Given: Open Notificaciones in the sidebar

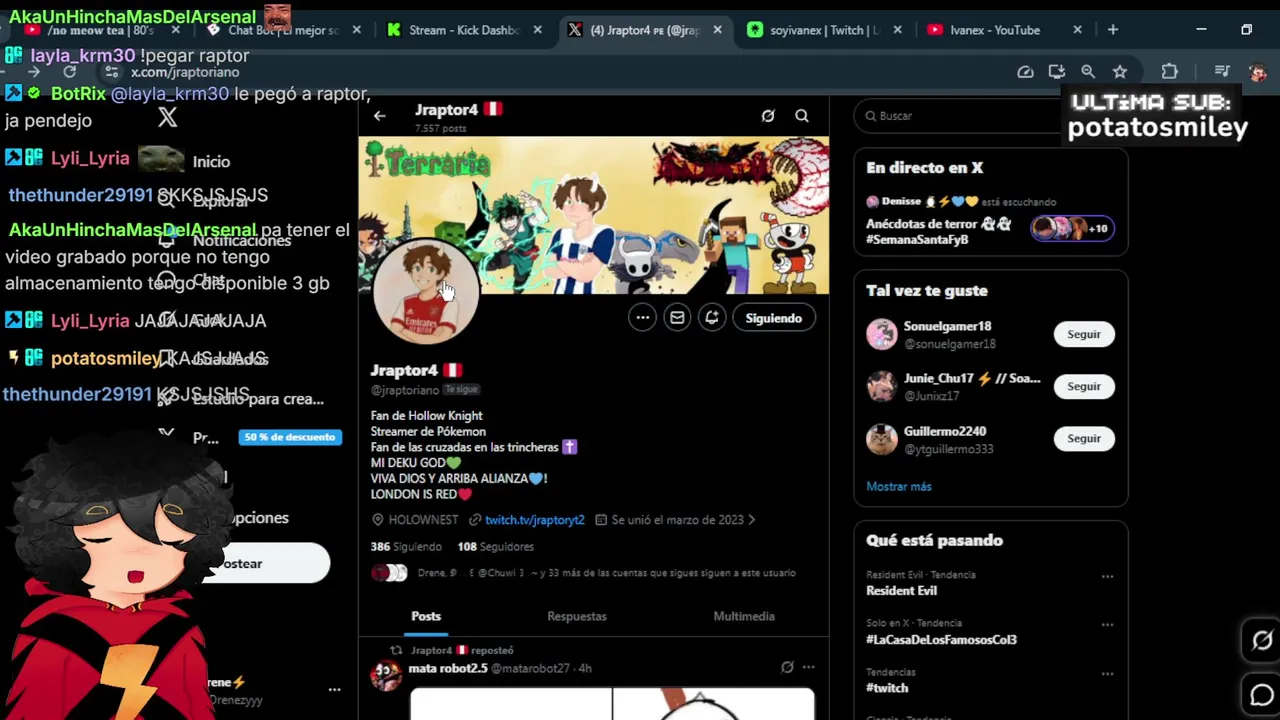Looking at the screenshot, I should click(241, 240).
